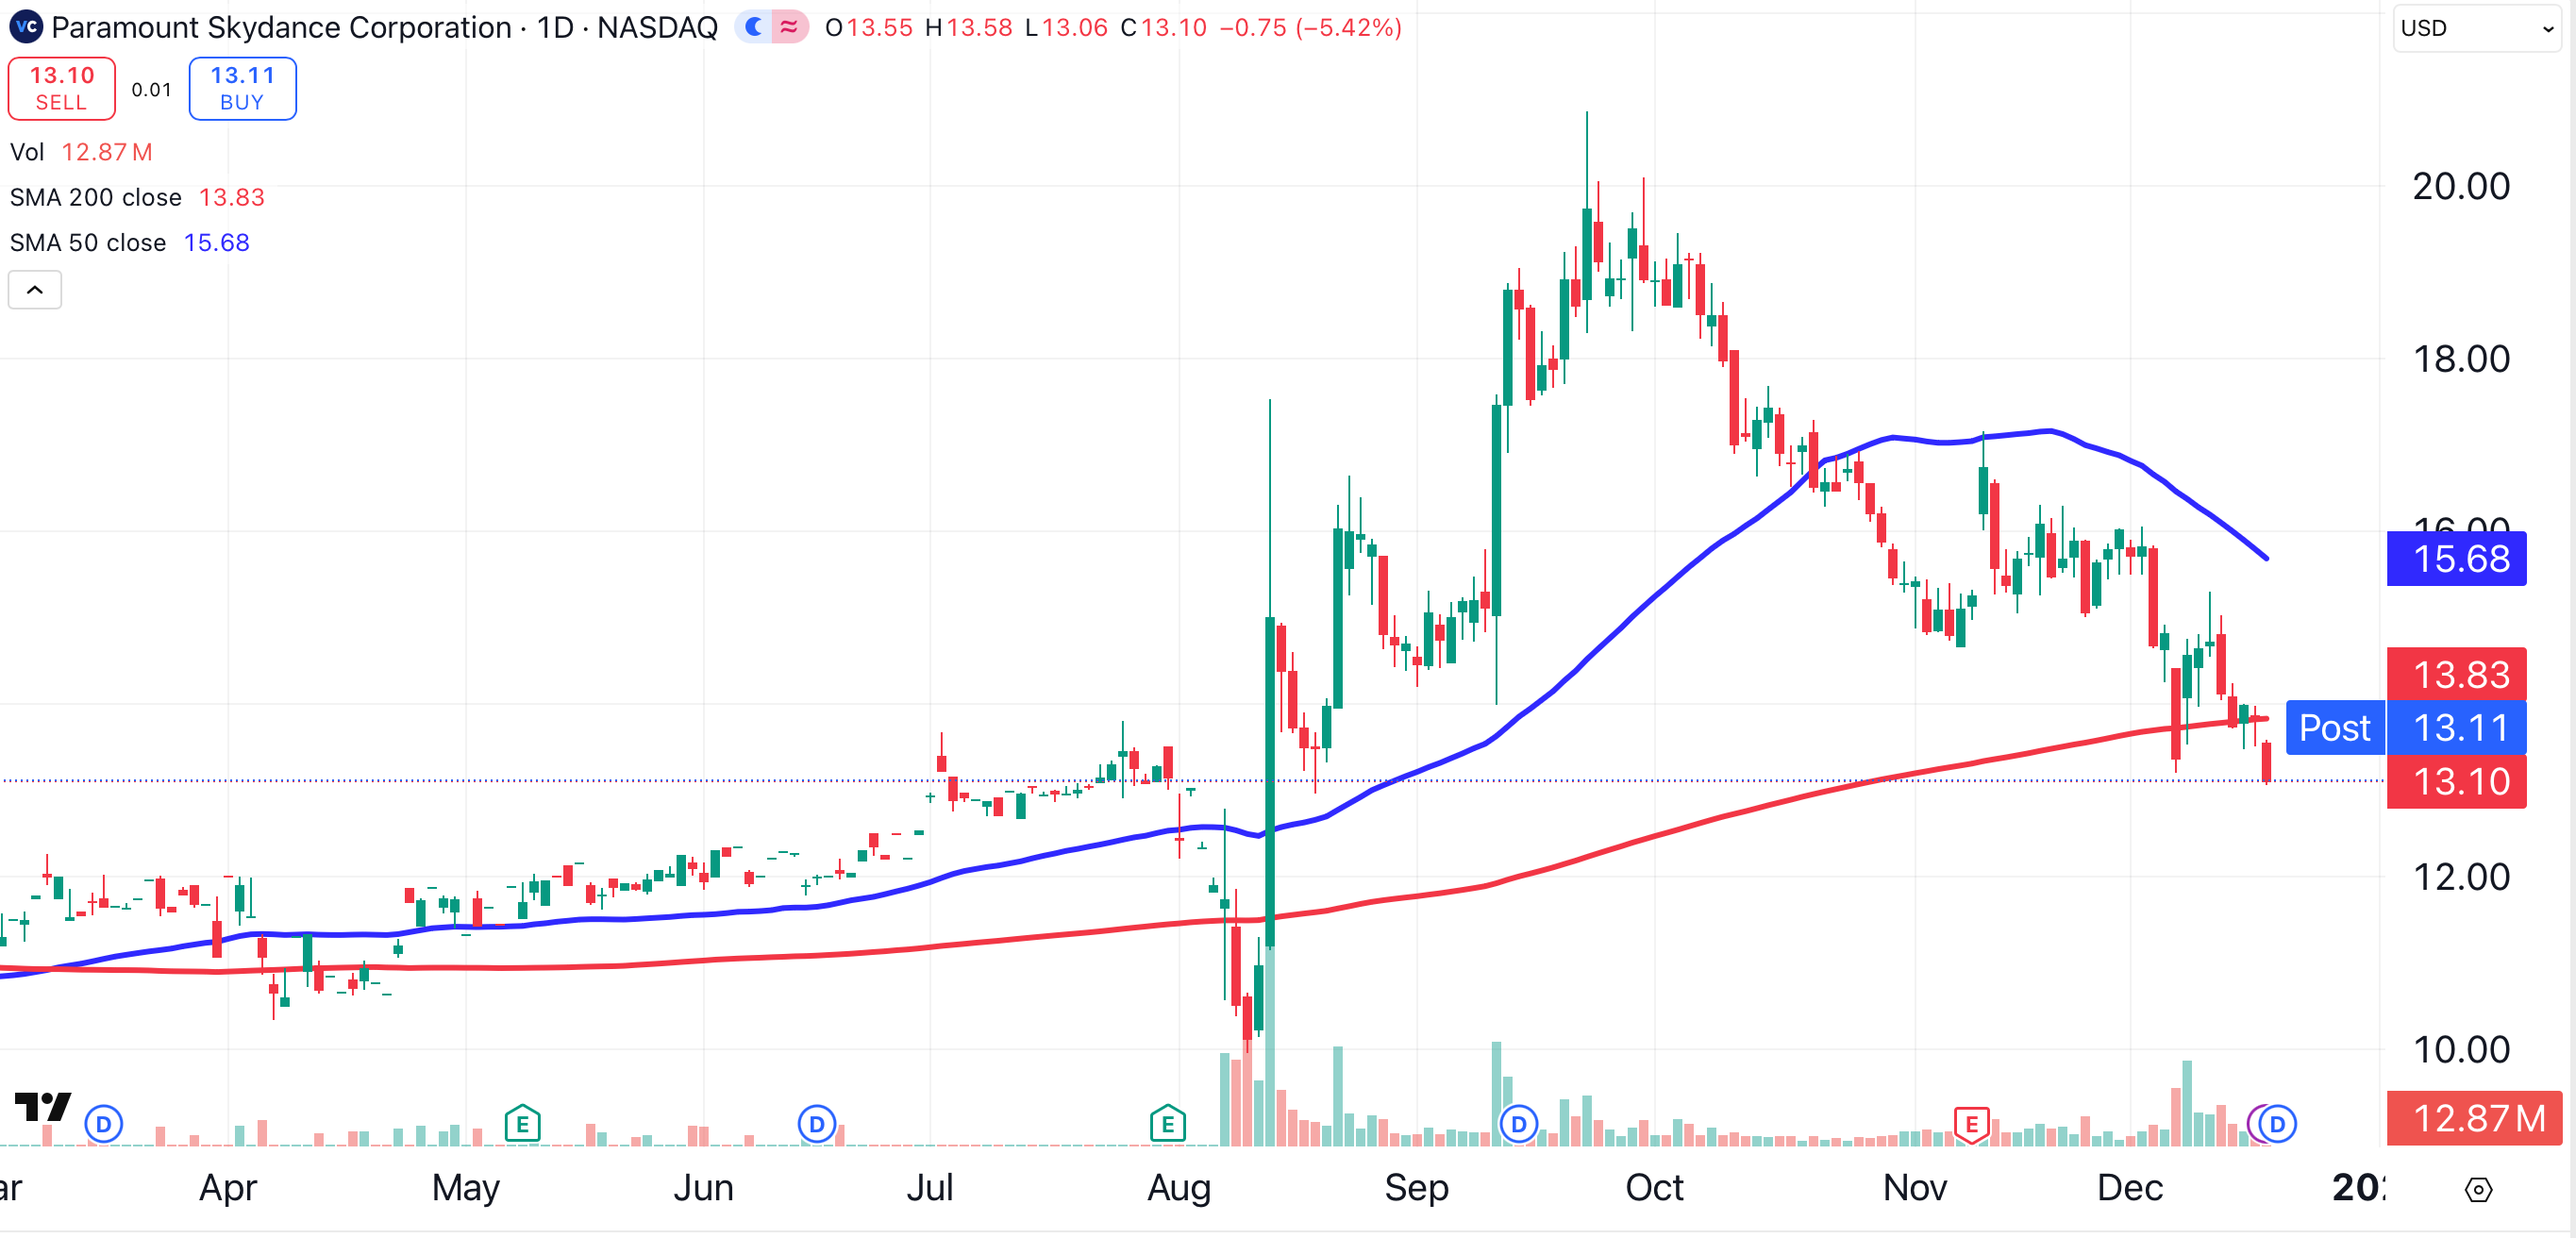
Task: Open the August earnings E marker
Action: pos(1167,1124)
